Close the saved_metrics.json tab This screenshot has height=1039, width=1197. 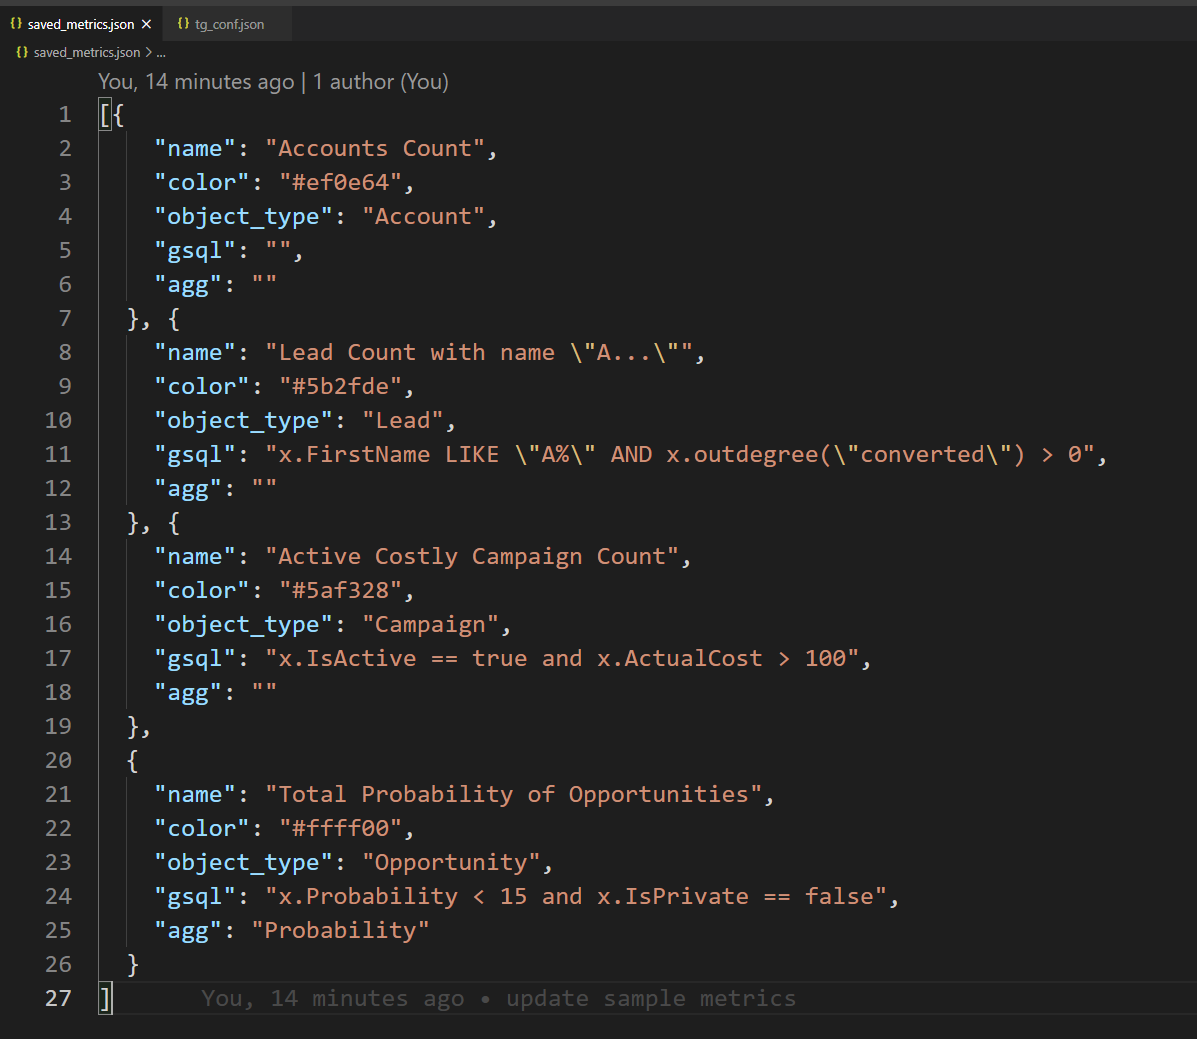click(147, 24)
